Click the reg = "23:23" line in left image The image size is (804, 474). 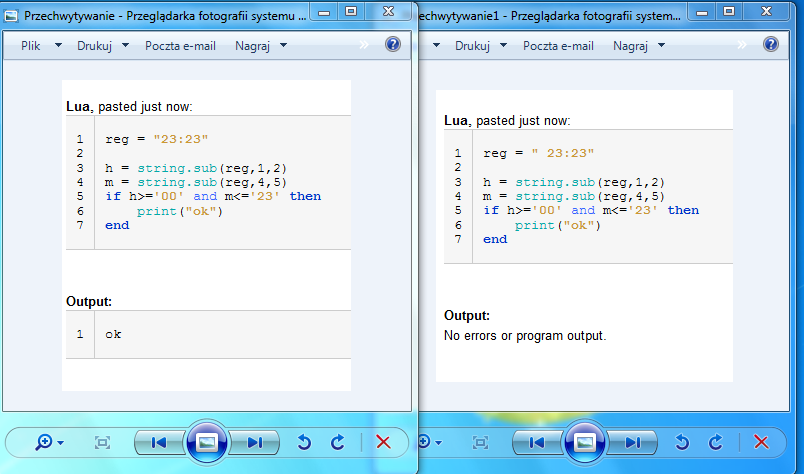coord(156,139)
